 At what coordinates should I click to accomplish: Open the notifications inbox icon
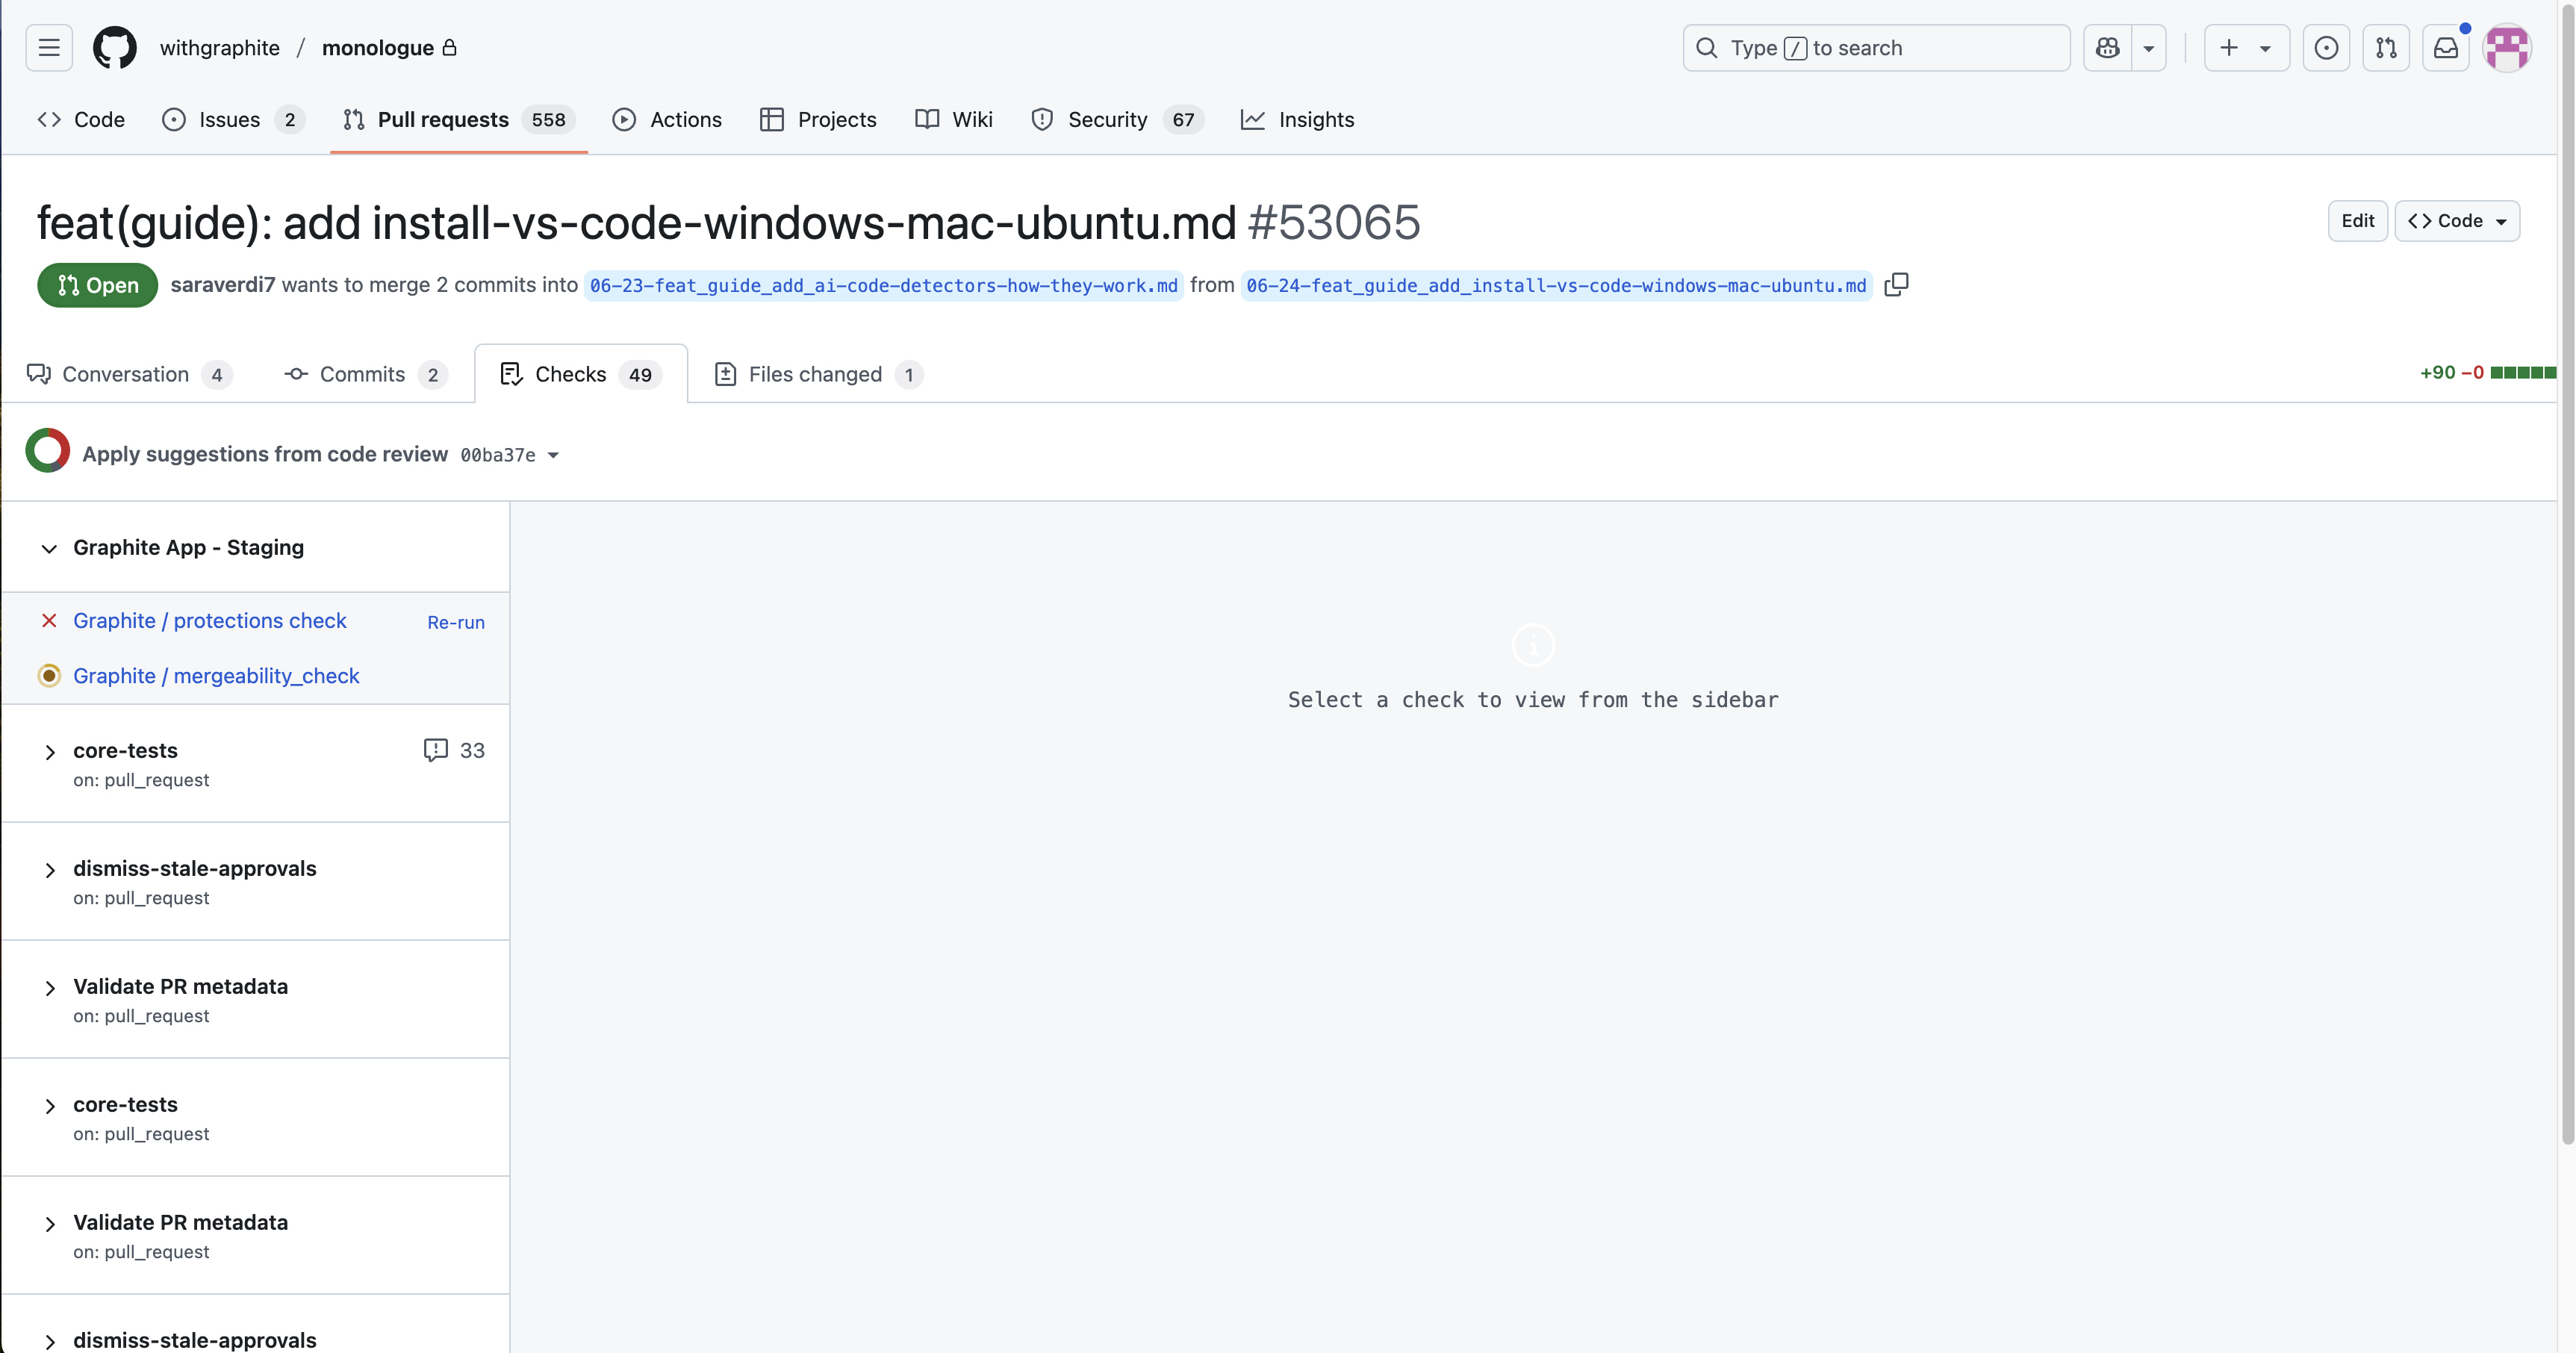[x=2446, y=47]
